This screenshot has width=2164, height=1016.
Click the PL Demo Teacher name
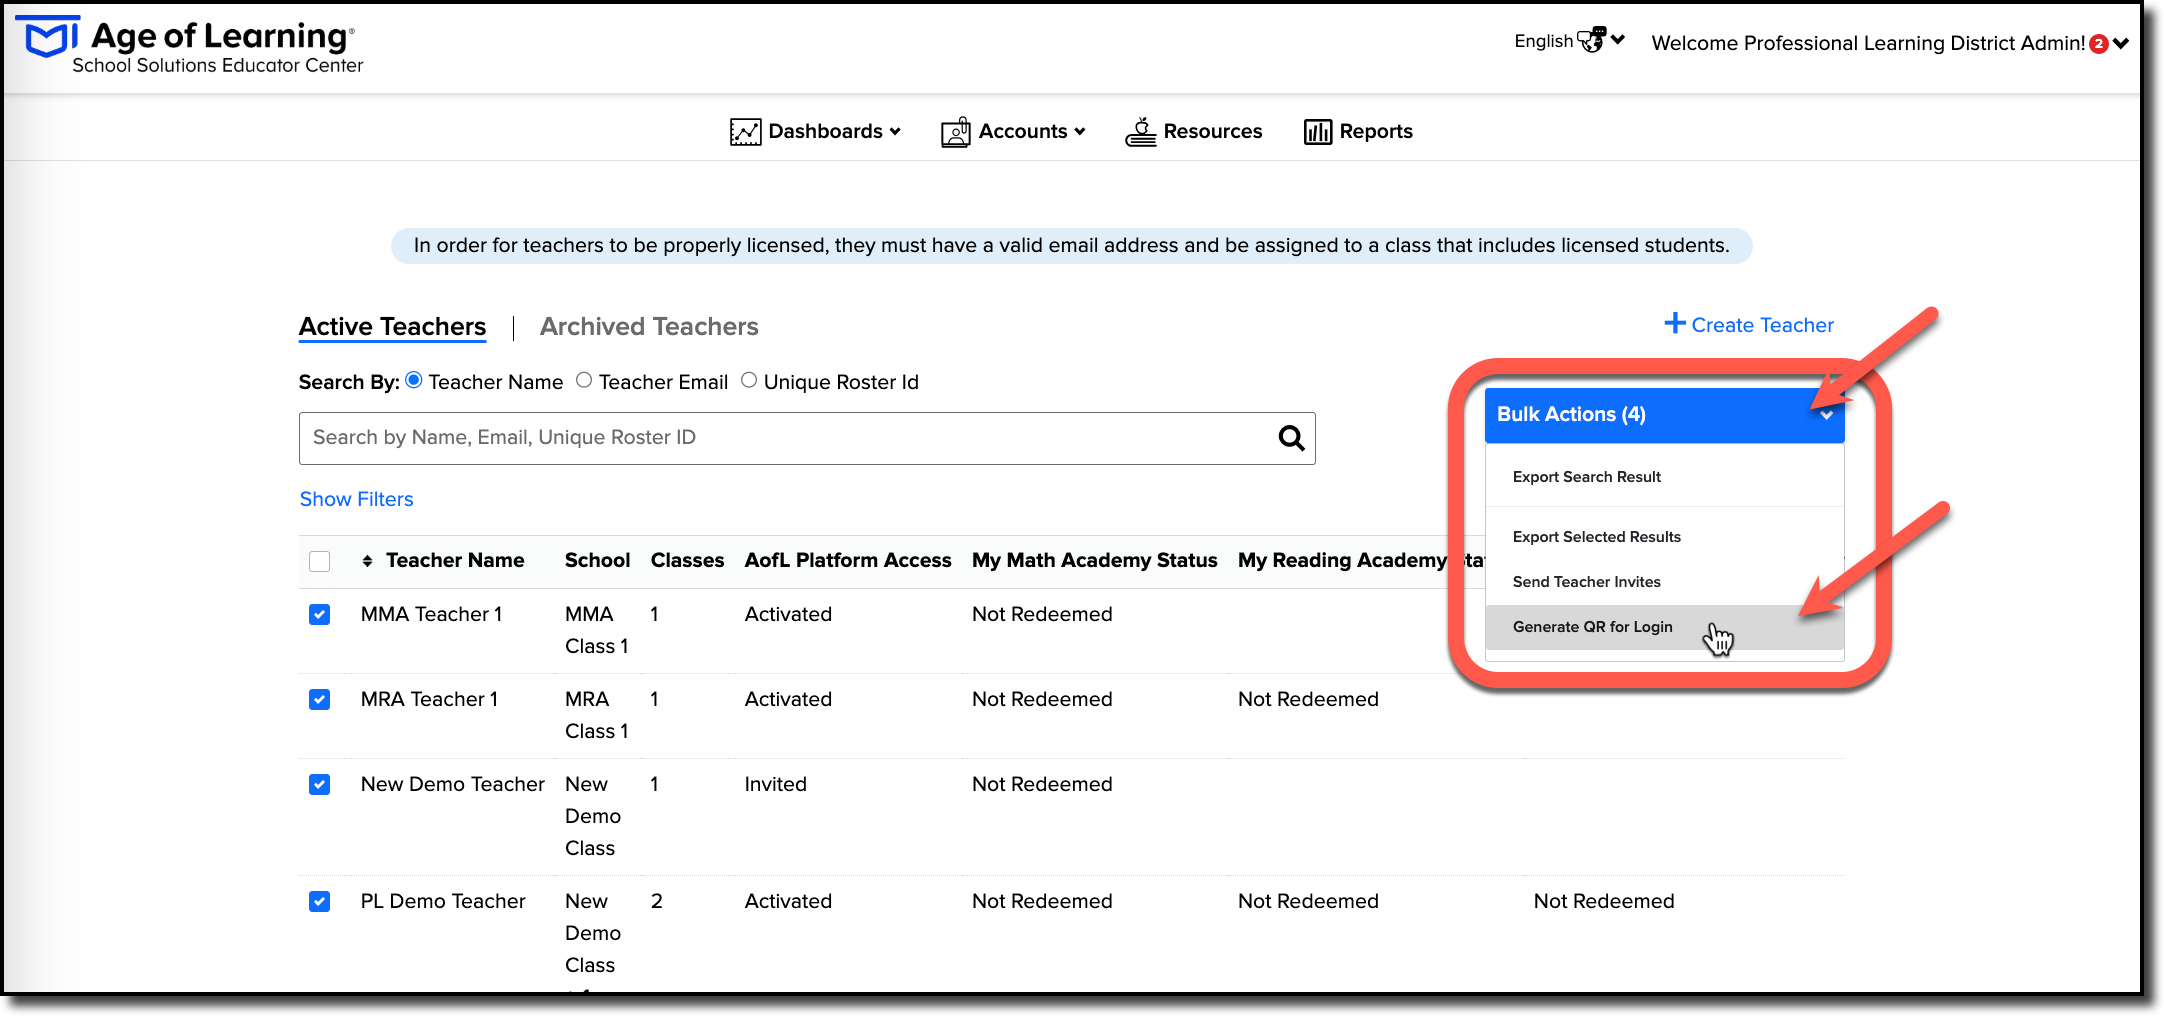pos(442,901)
